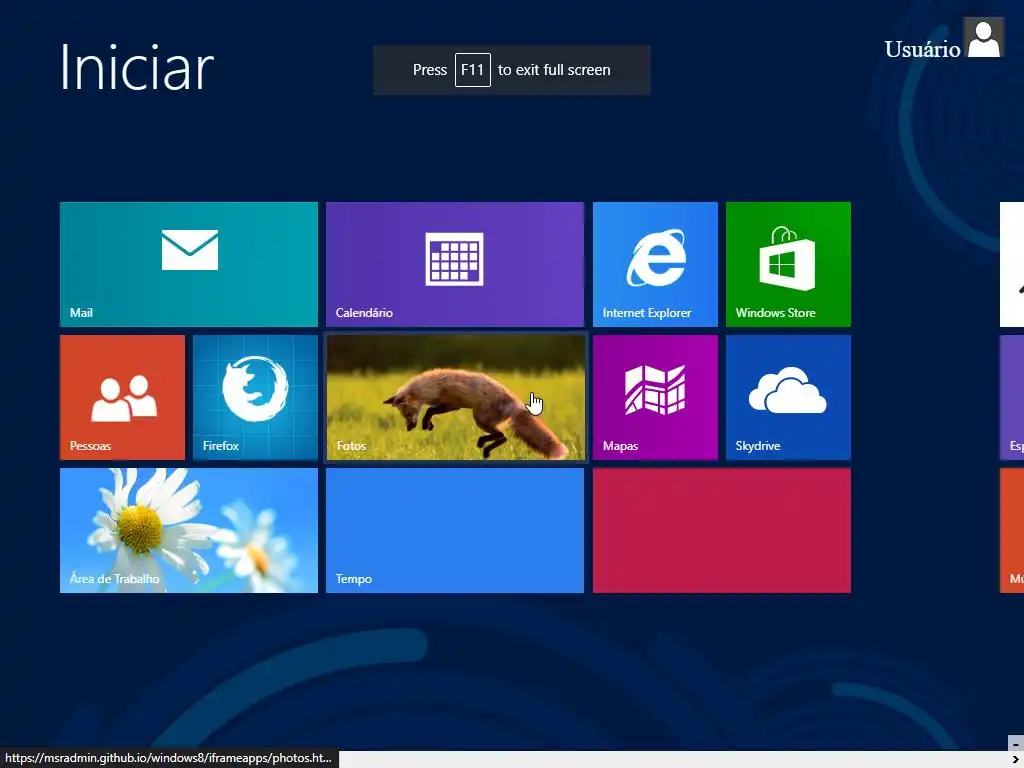The height and width of the screenshot is (768, 1024).
Task: Click the F11 key hint in the banner
Action: coord(472,70)
